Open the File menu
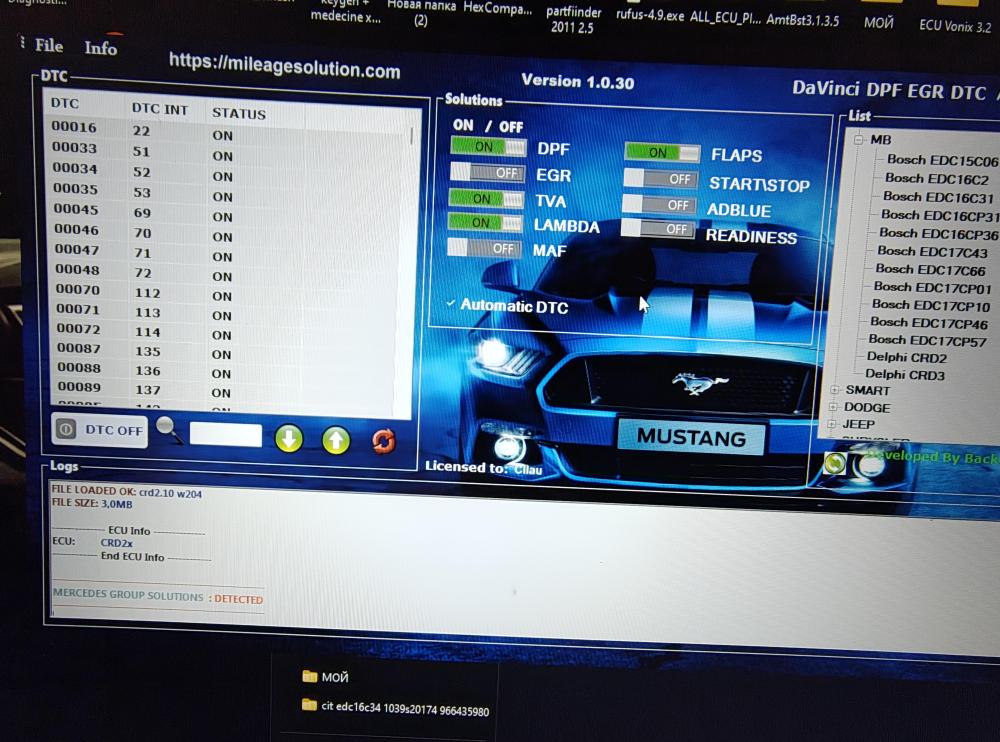This screenshot has width=1000, height=742. 48,45
